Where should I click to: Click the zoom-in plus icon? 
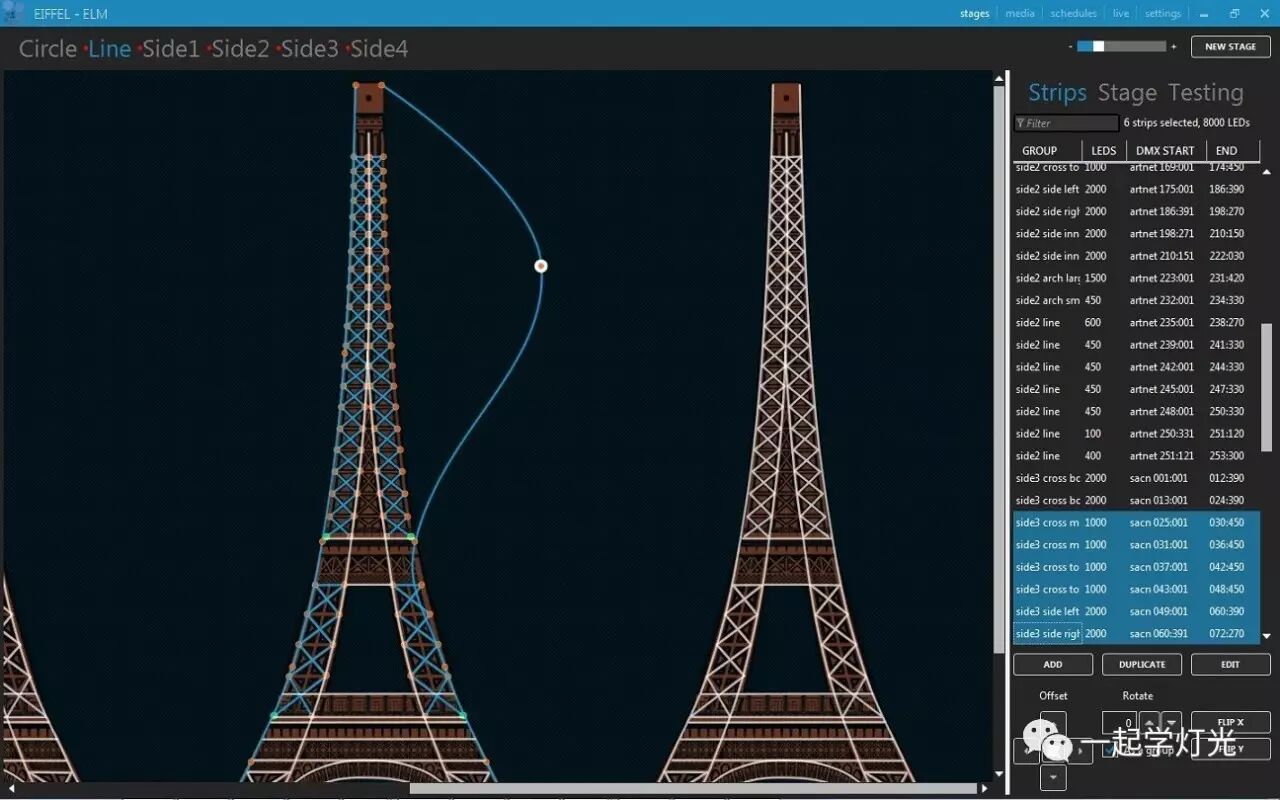click(1173, 46)
